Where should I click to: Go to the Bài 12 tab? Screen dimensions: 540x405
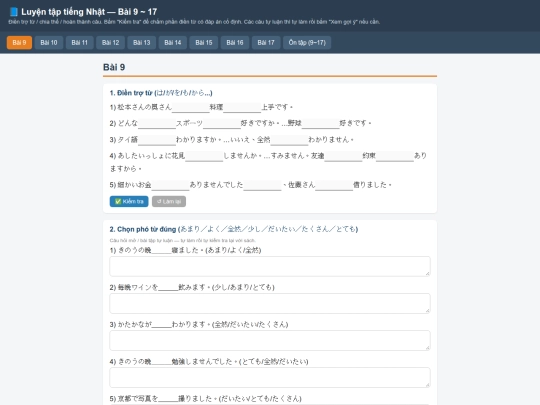[111, 43]
